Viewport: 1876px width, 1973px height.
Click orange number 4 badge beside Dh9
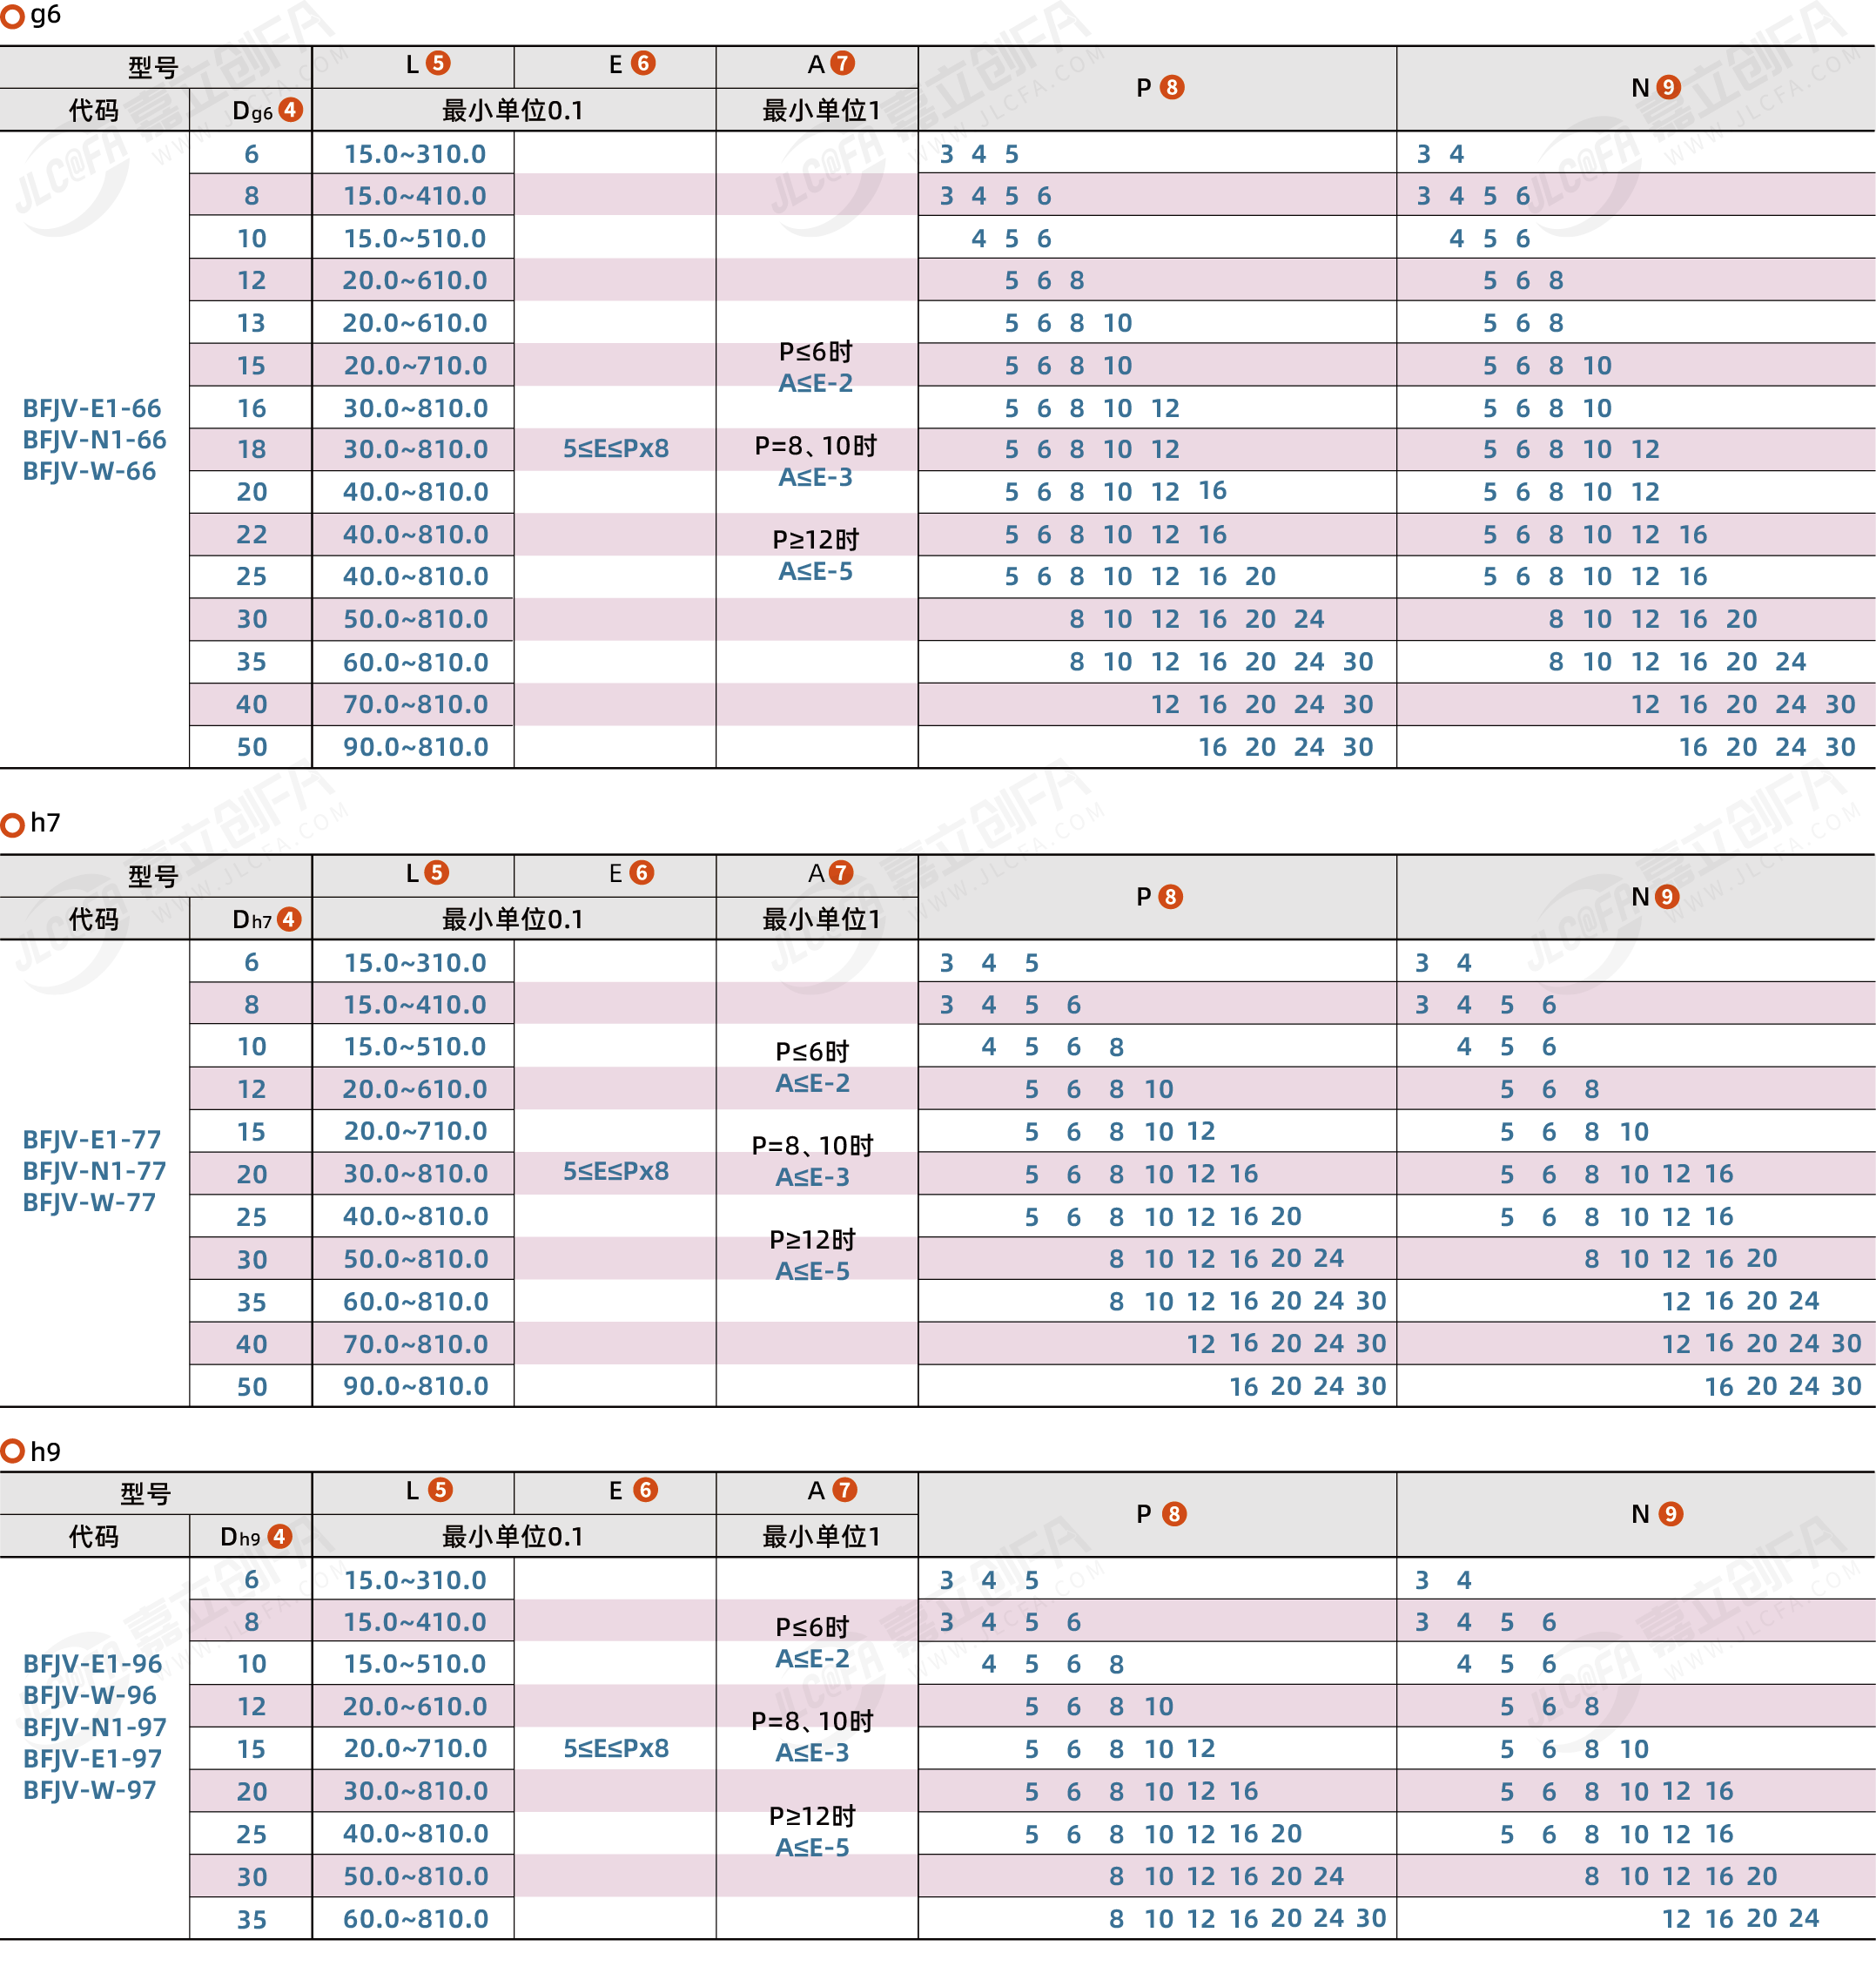280,1536
